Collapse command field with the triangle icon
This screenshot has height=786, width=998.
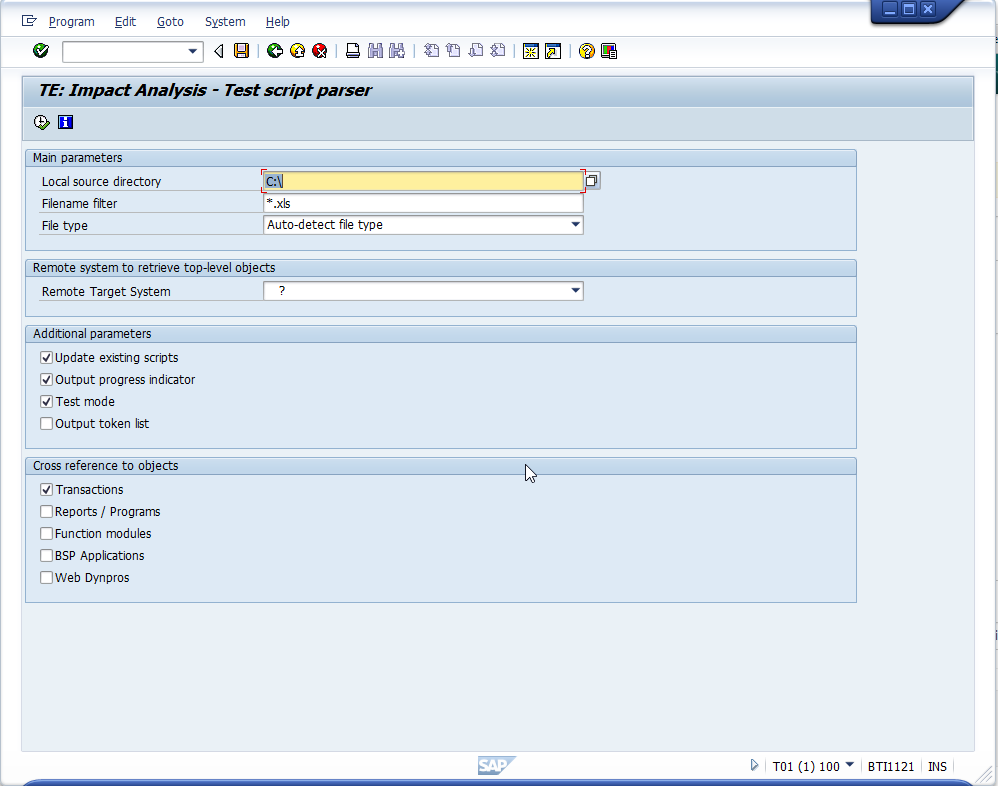[219, 52]
